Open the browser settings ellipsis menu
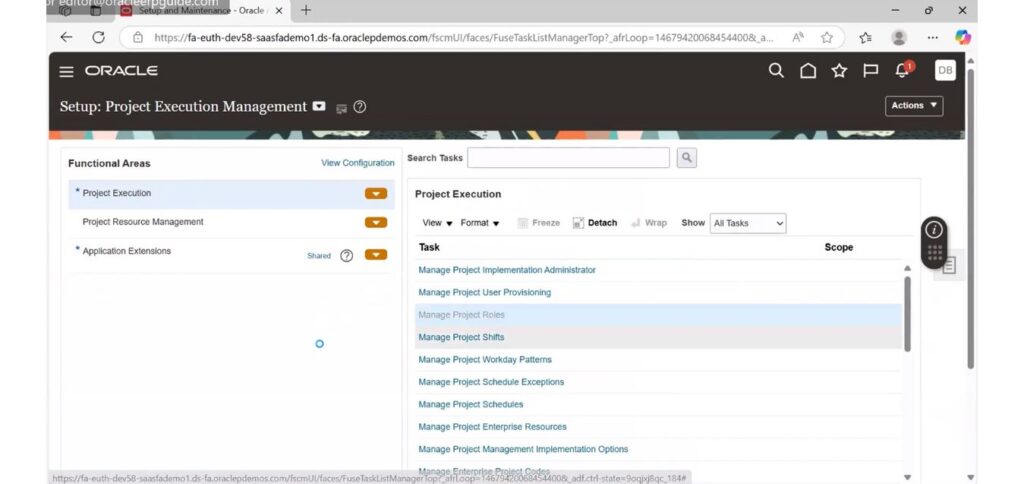Image resolution: width=1024 pixels, height=484 pixels. click(933, 37)
